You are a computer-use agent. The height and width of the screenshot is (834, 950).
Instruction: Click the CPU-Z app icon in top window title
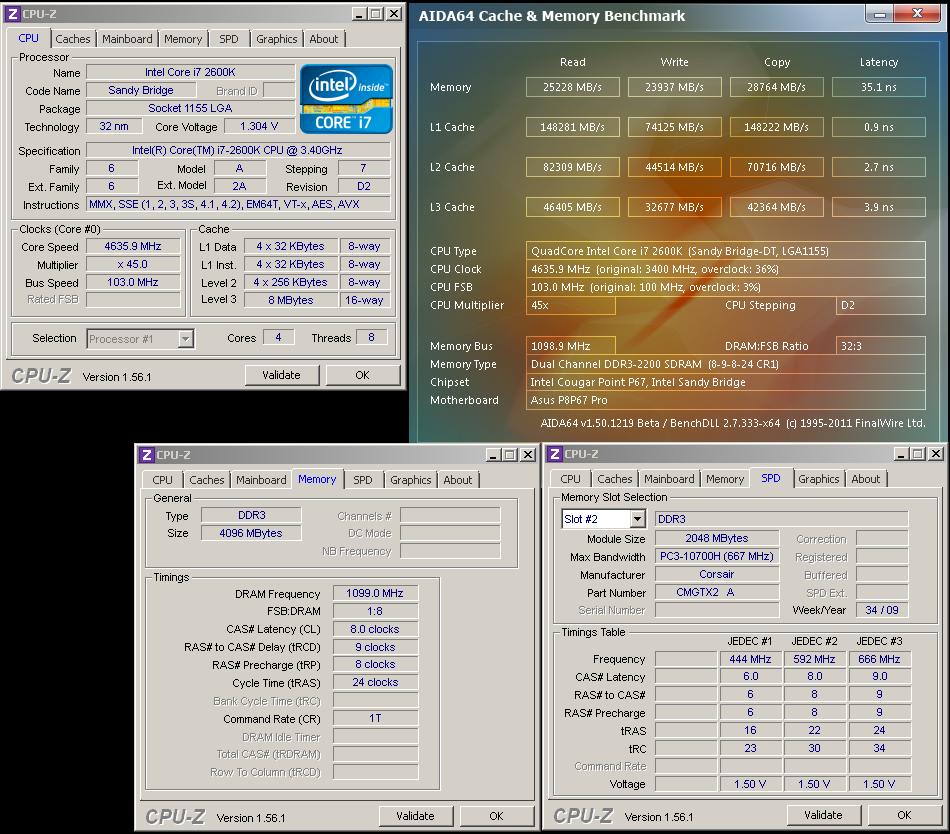coord(13,14)
